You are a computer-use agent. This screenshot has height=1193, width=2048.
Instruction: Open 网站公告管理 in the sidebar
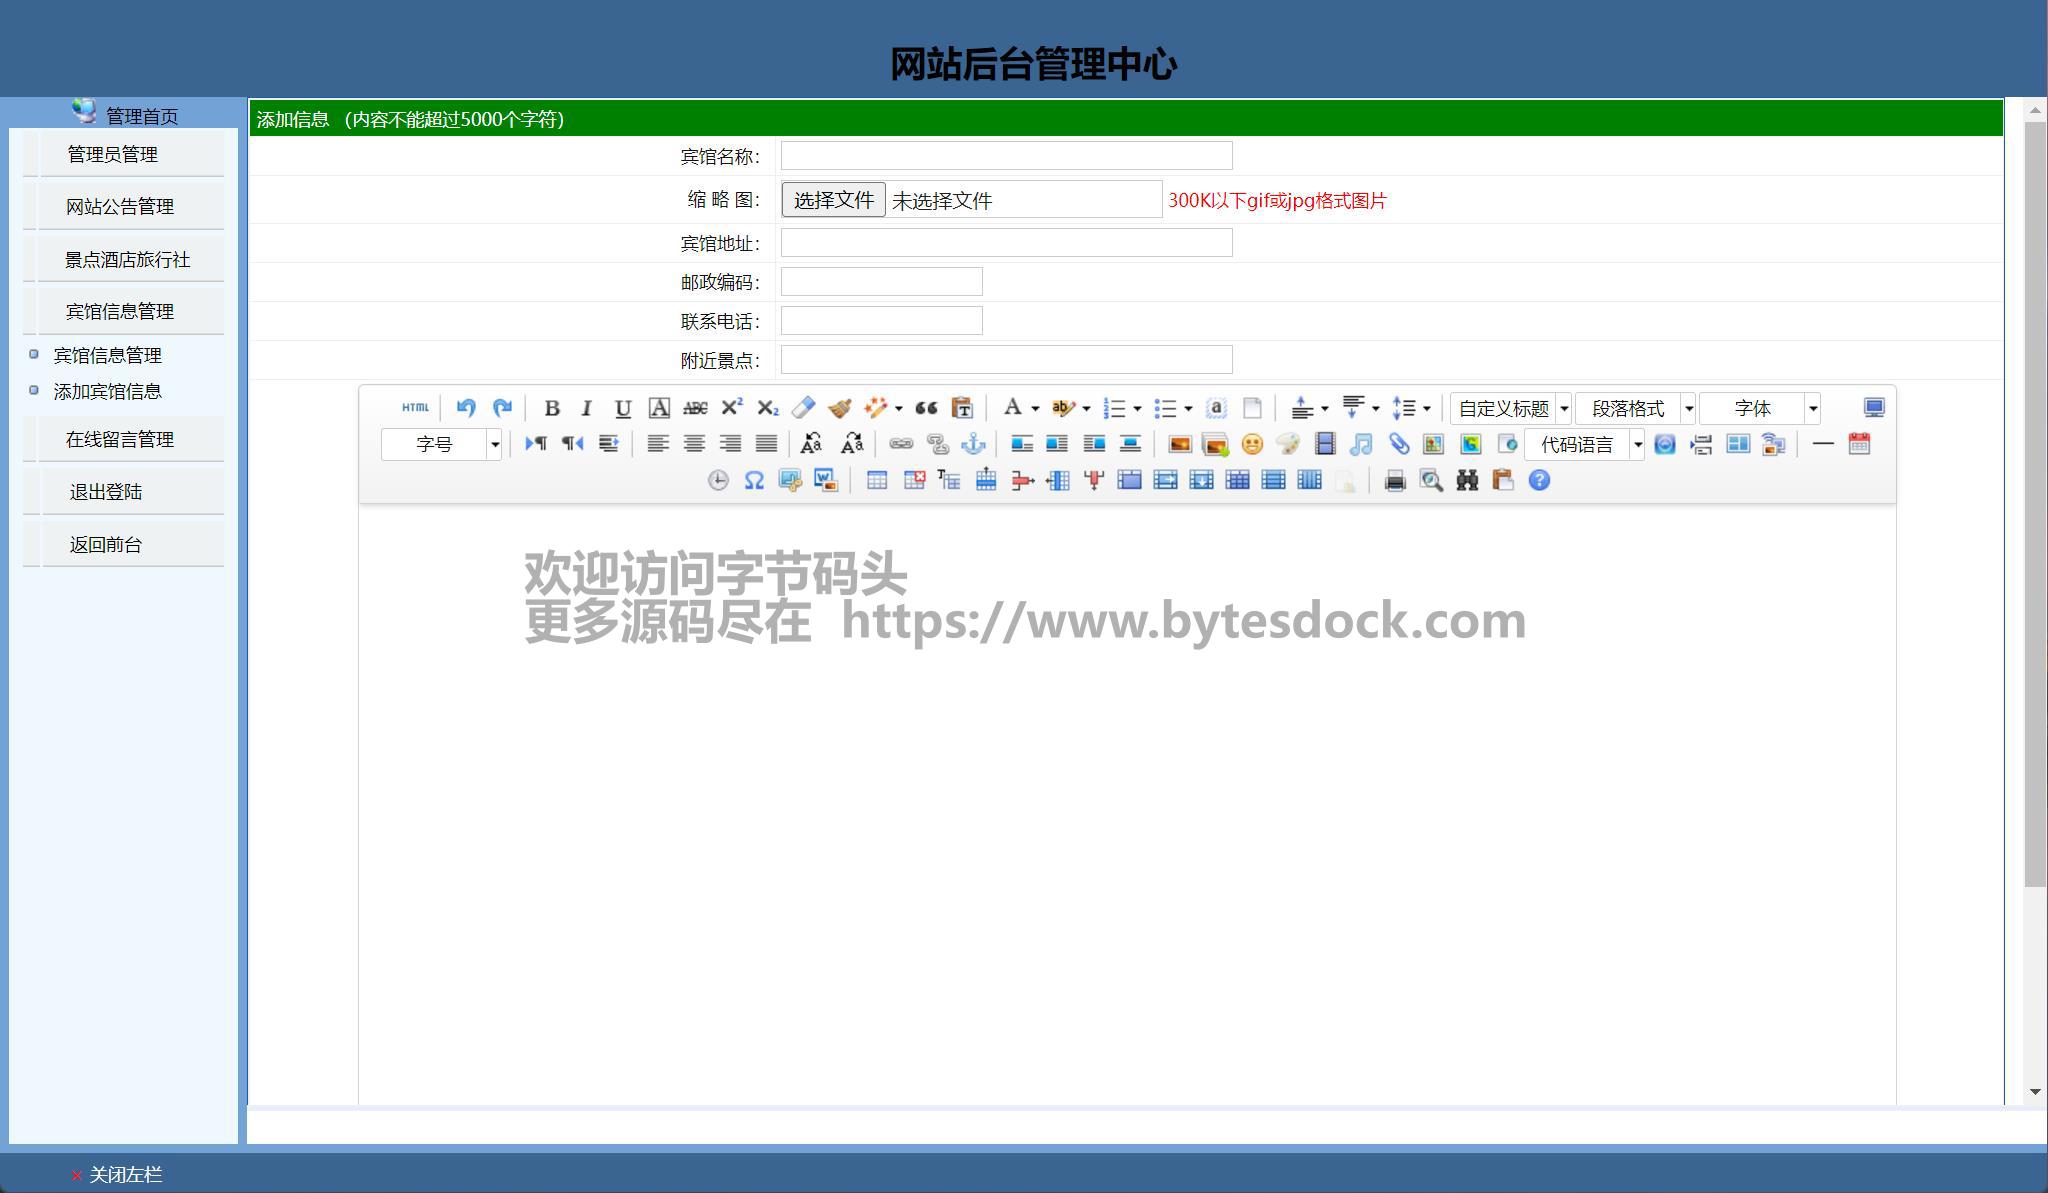(120, 207)
